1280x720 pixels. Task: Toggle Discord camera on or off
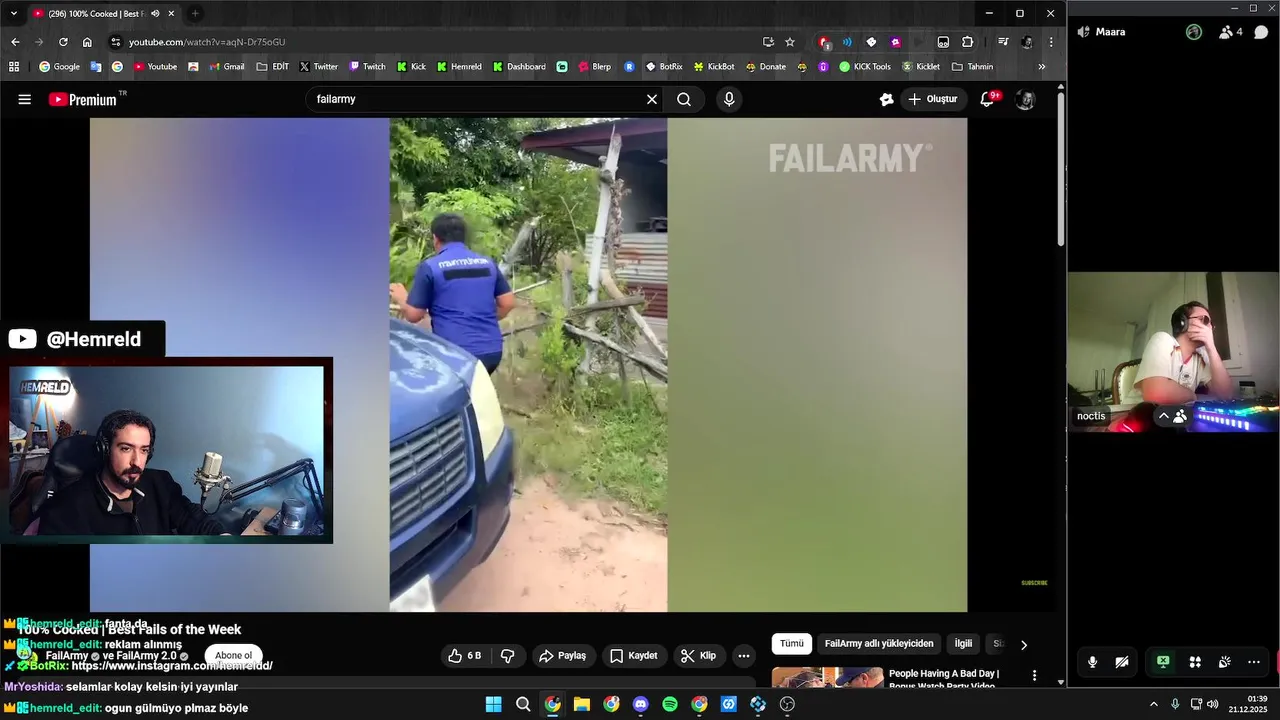[x=1122, y=662]
